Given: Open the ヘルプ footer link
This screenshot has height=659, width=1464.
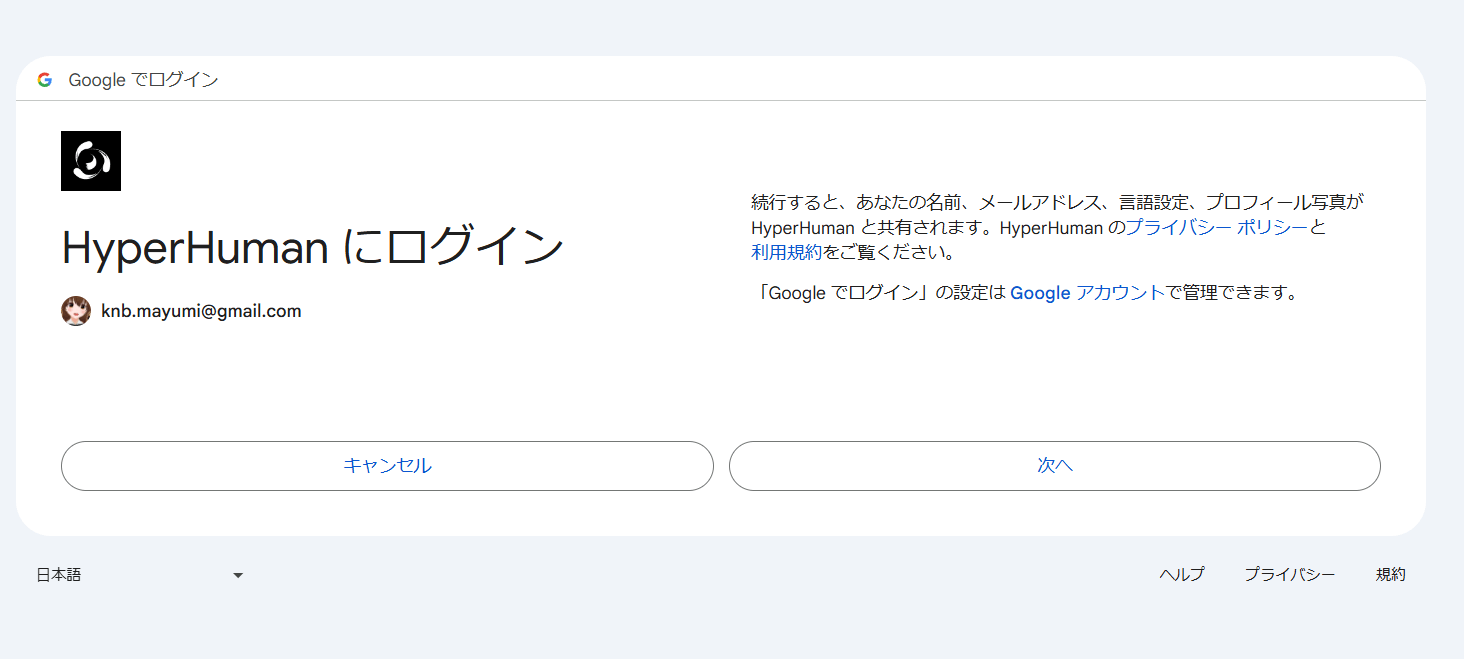Looking at the screenshot, I should (x=1182, y=575).
